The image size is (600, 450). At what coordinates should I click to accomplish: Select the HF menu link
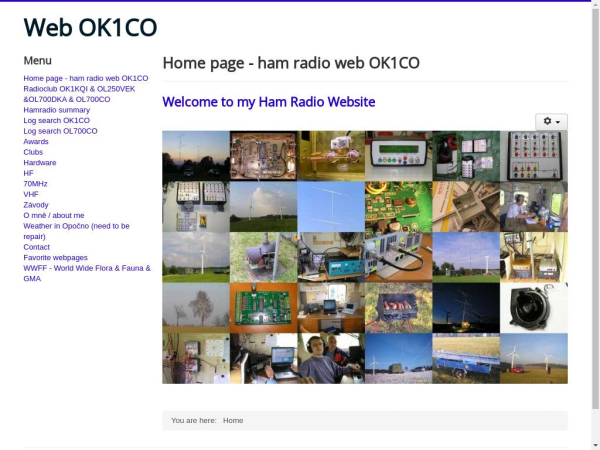pyautogui.click(x=28, y=173)
